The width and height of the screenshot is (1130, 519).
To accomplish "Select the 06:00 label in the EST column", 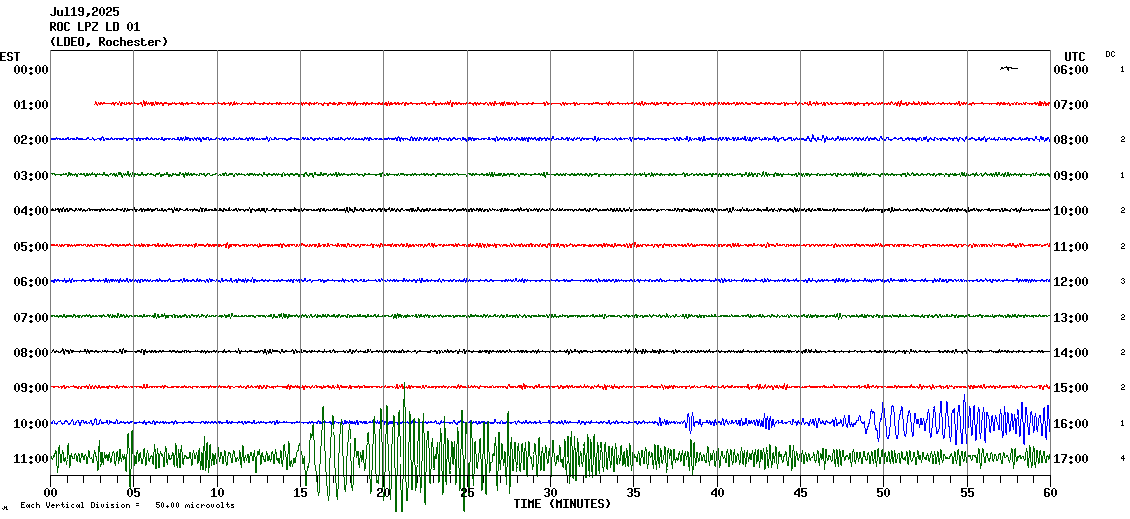I will pos(31,282).
